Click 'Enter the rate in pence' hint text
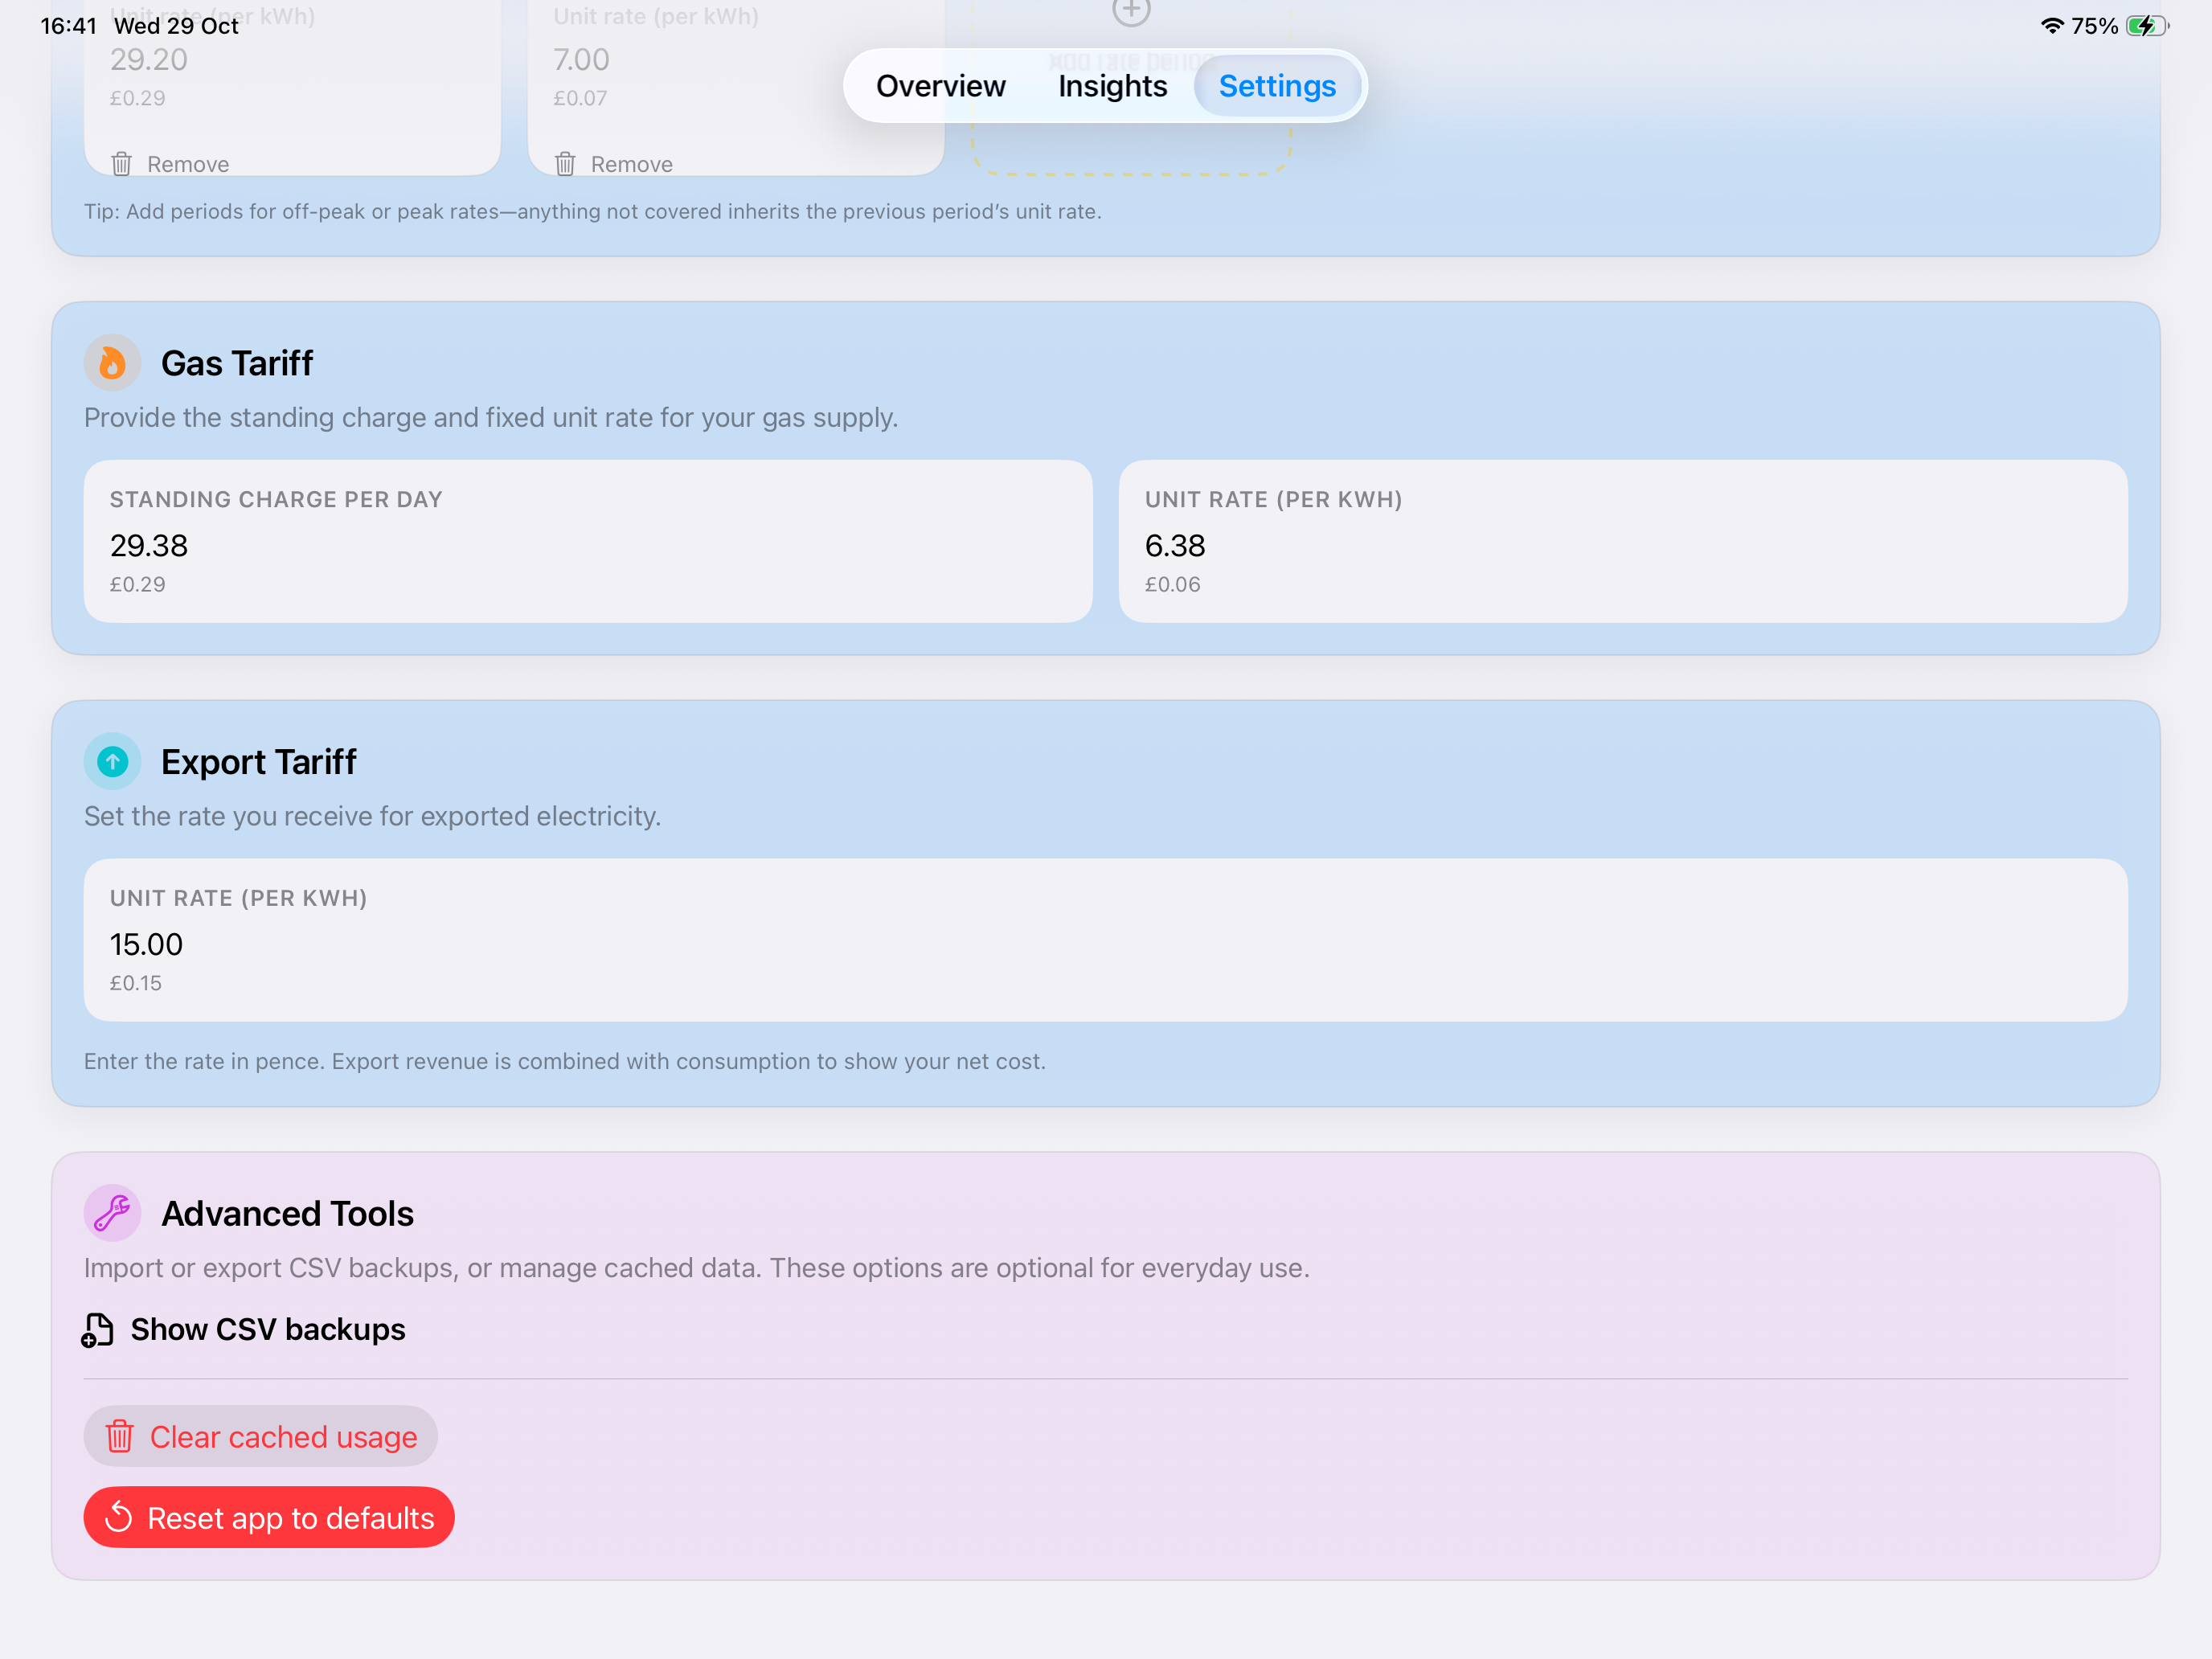This screenshot has width=2212, height=1659. point(565,1061)
